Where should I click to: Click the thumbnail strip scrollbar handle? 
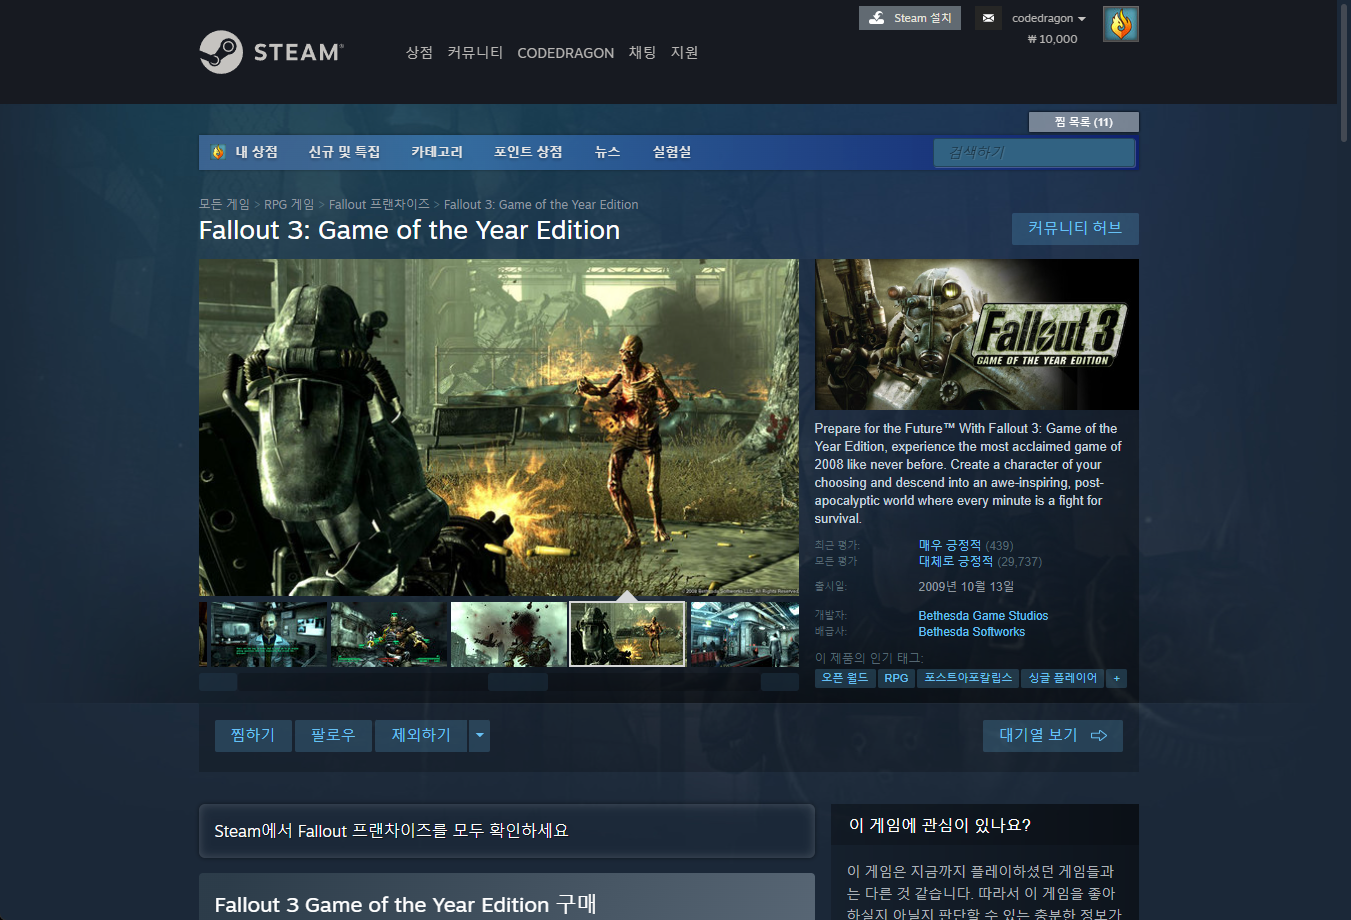[x=518, y=682]
